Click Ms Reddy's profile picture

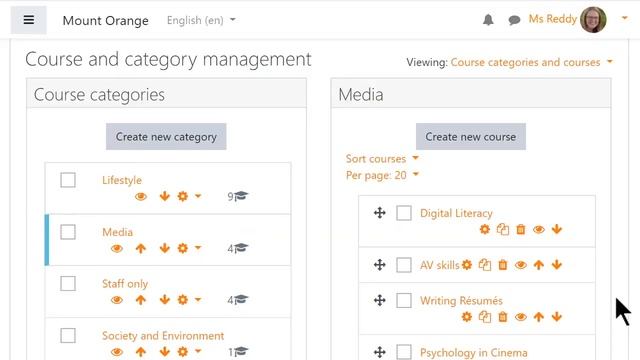tap(593, 19)
